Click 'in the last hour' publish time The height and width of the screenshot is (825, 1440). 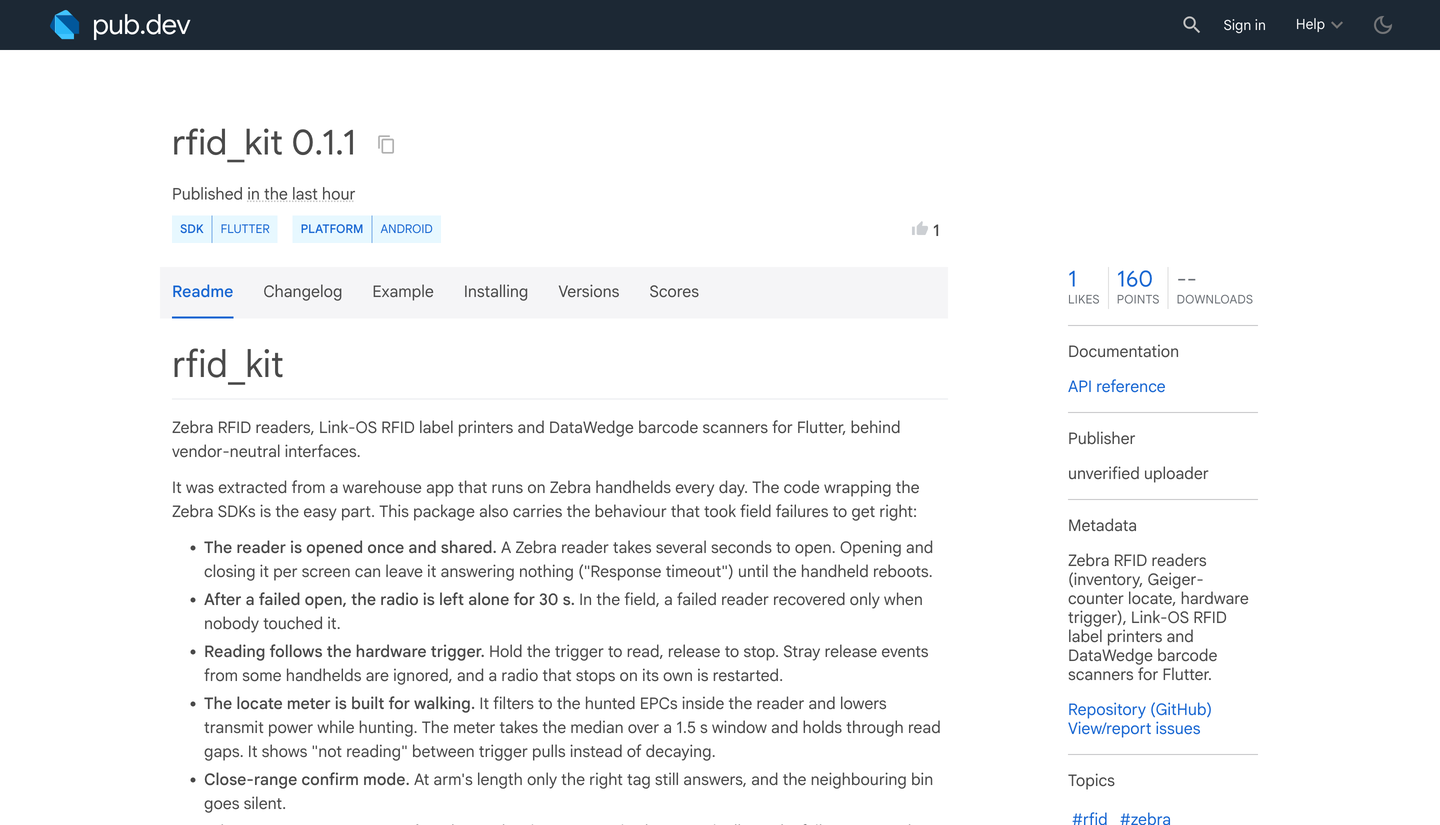[301, 194]
